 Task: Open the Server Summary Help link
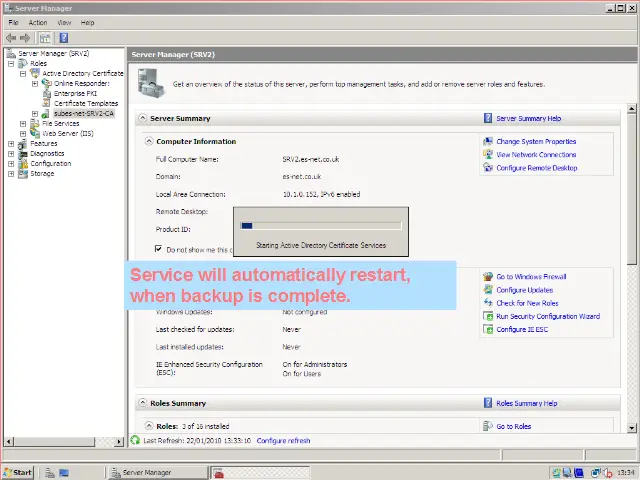529,118
